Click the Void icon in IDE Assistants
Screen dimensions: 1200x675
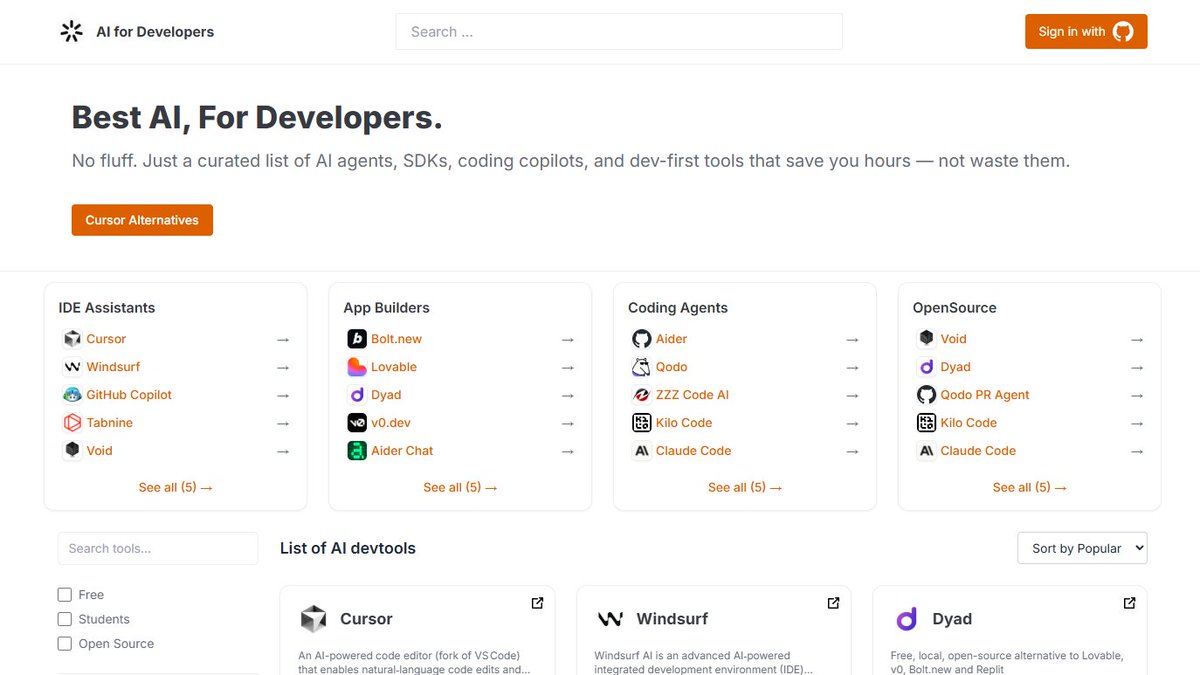tap(72, 451)
